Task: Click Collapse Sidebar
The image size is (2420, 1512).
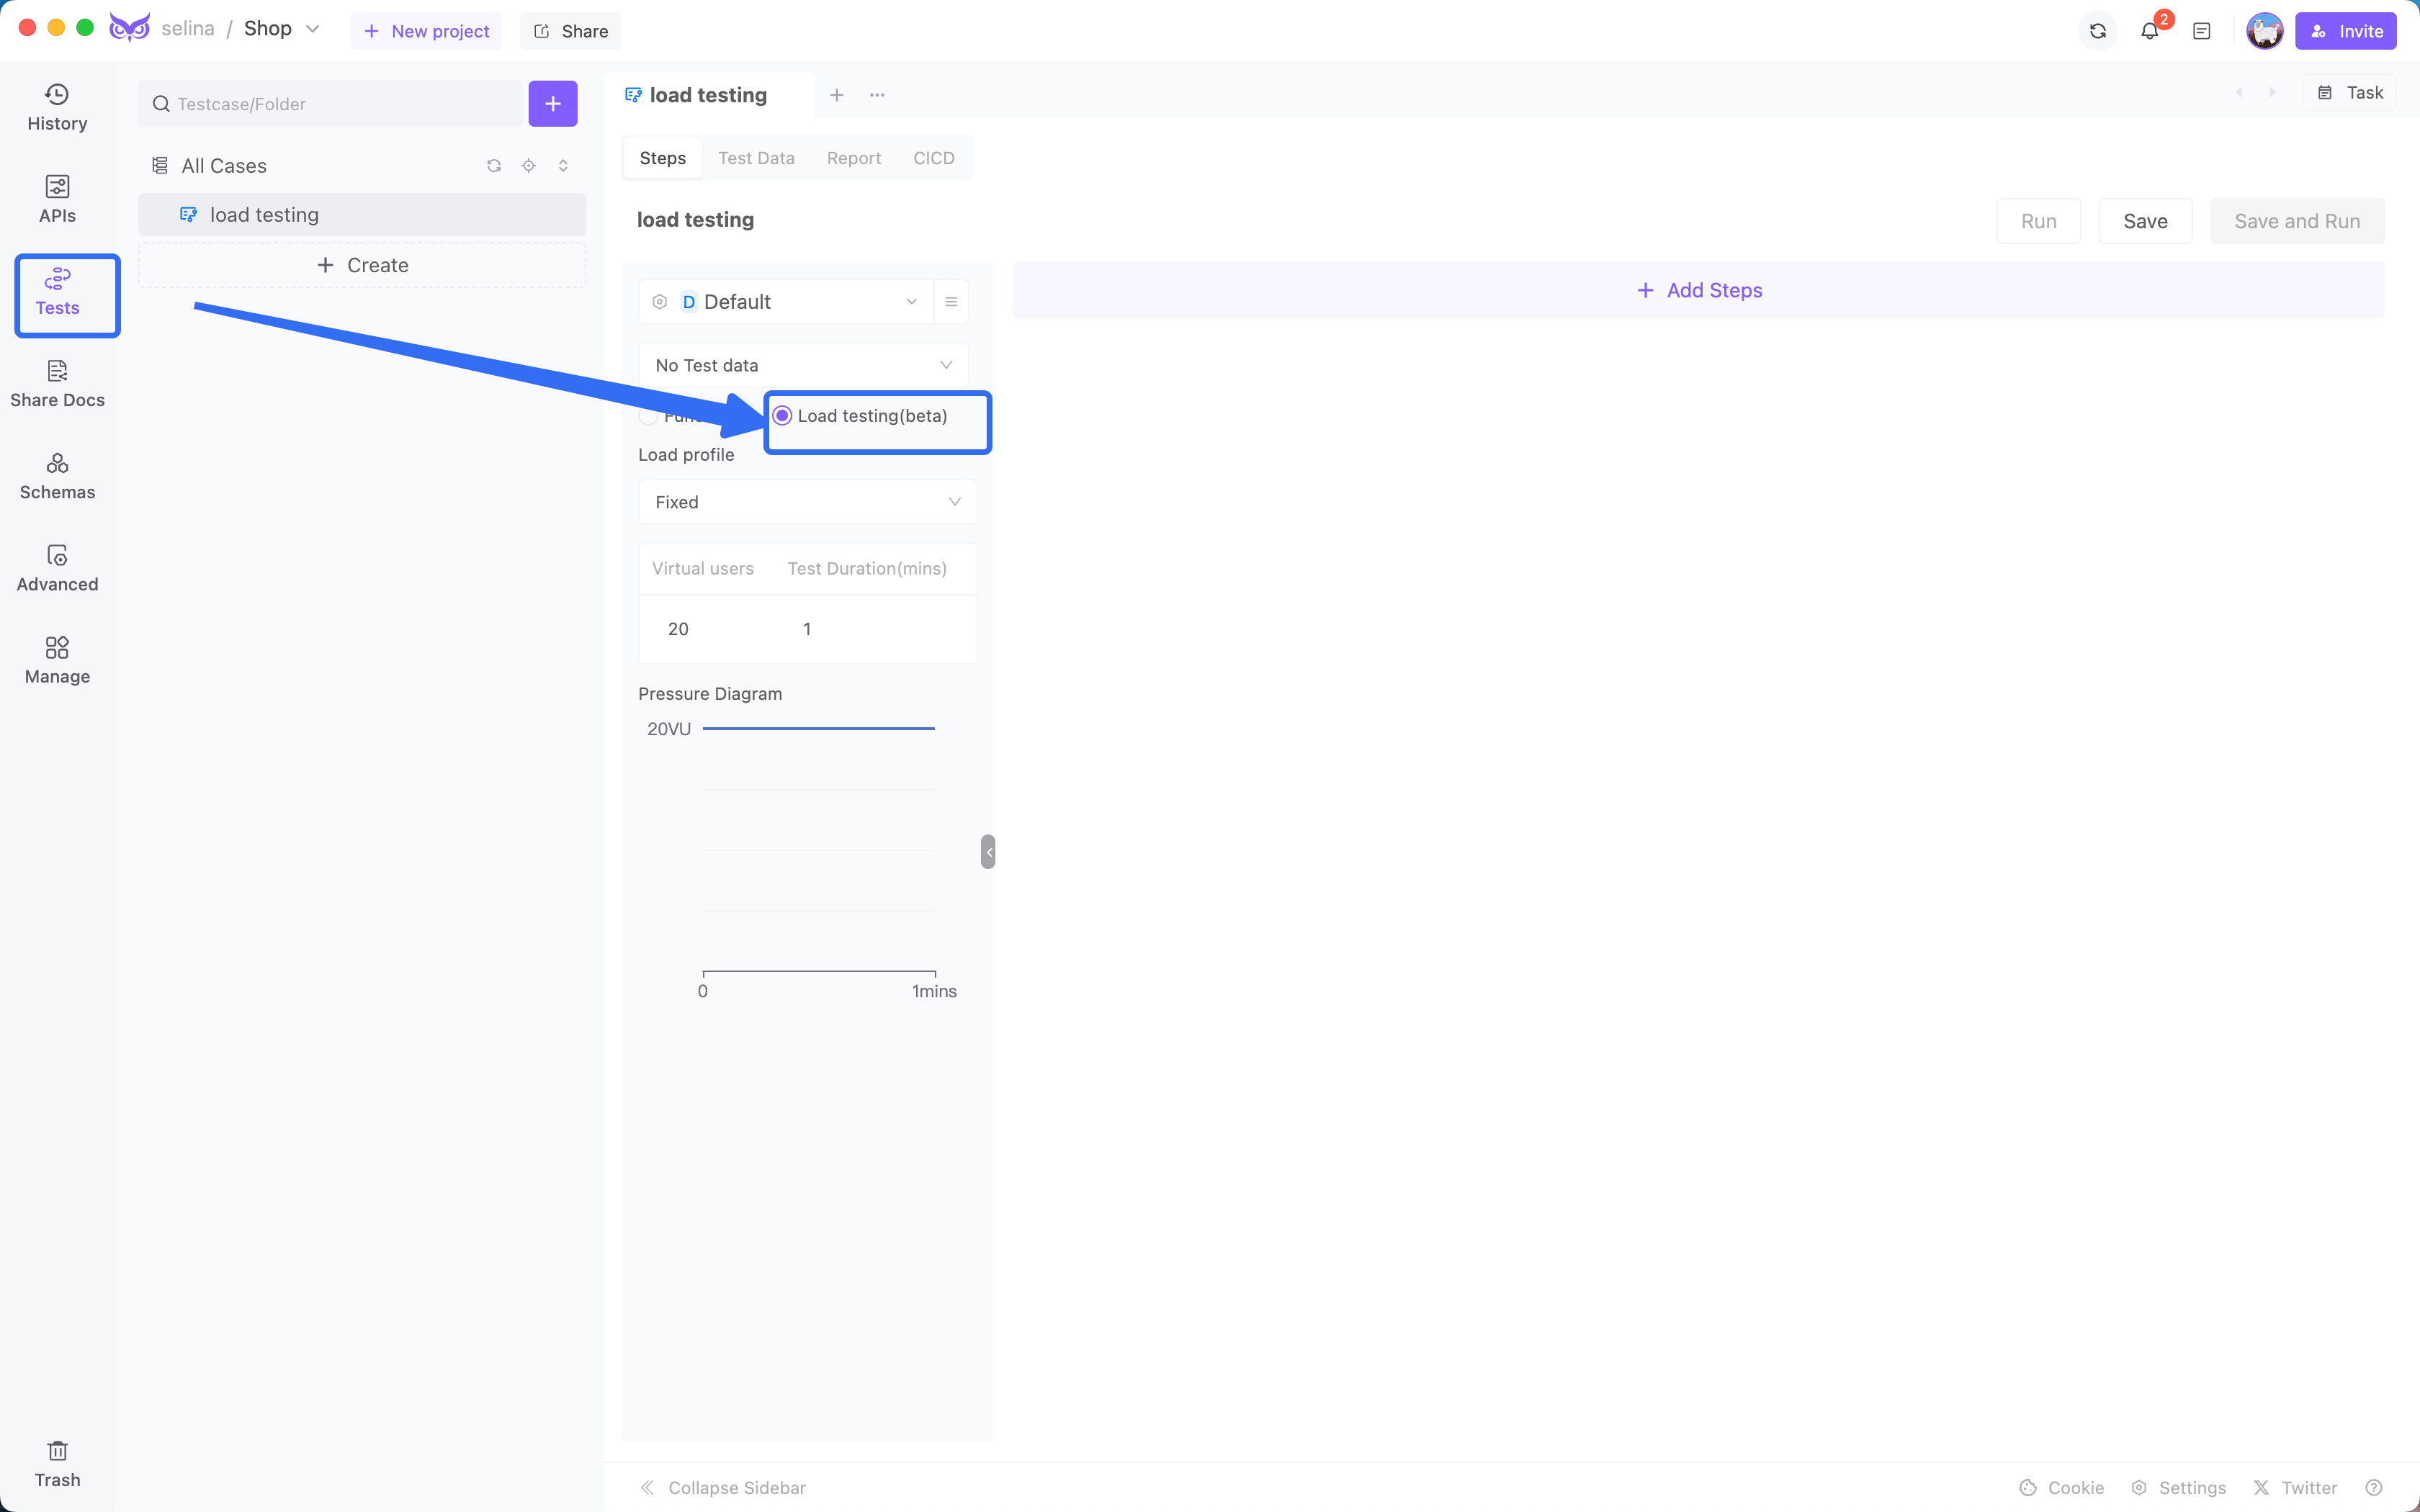Action: pyautogui.click(x=722, y=1488)
